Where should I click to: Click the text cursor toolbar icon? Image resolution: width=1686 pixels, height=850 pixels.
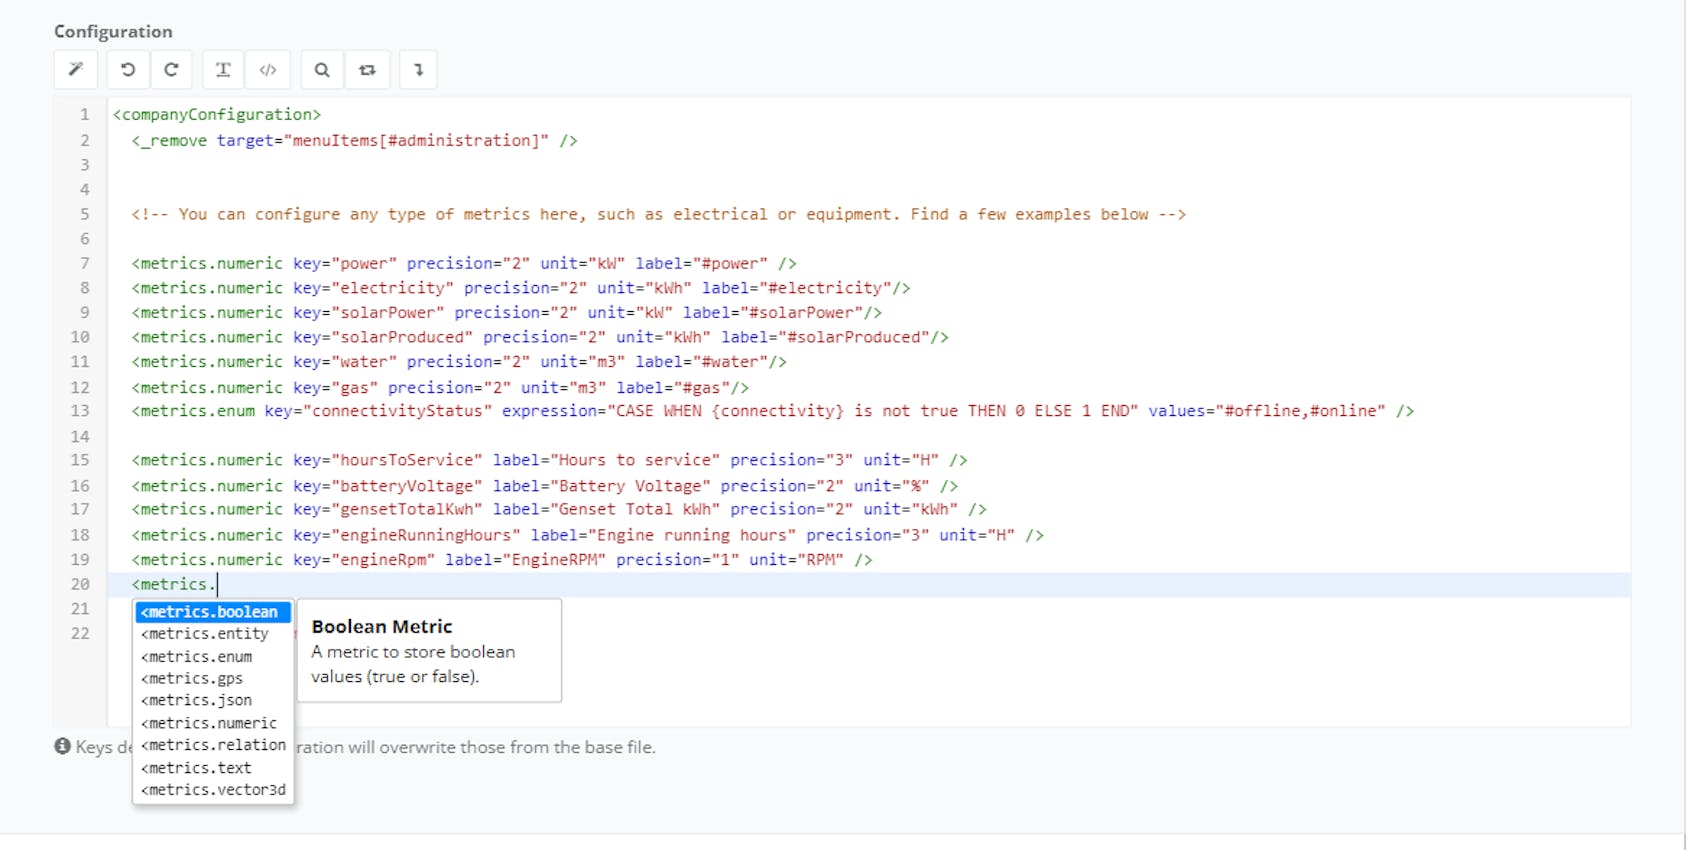coord(223,70)
